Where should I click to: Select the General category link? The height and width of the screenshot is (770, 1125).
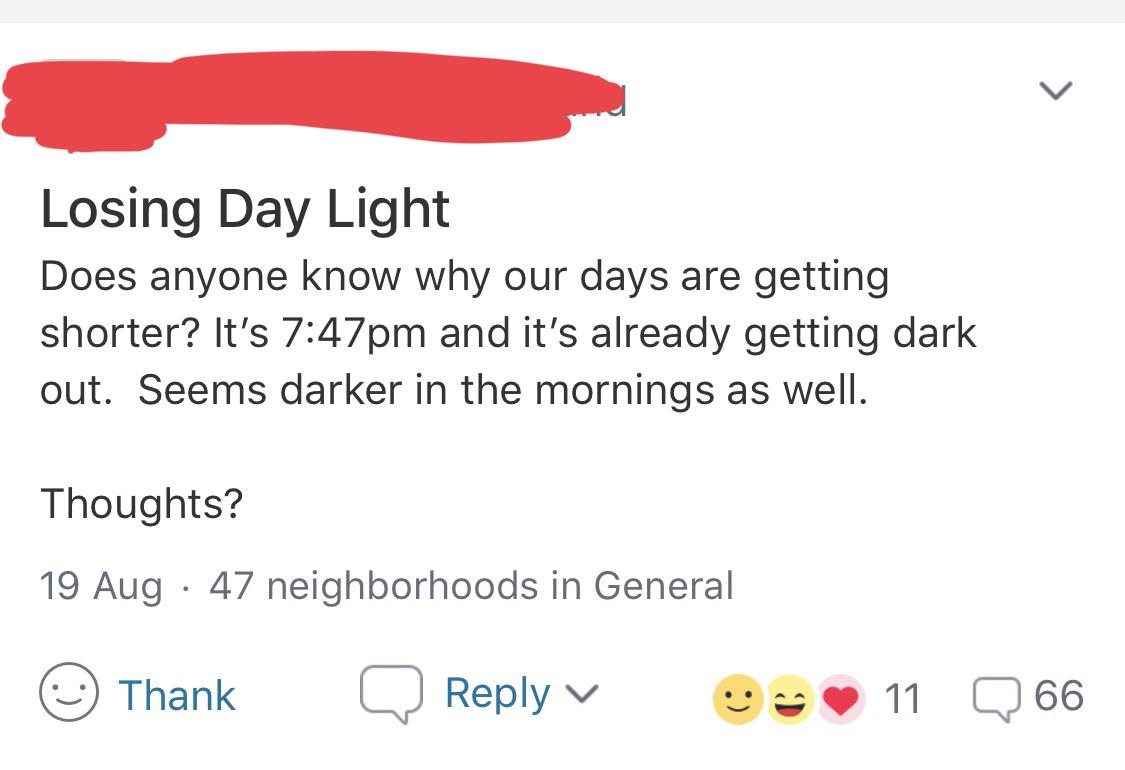pyautogui.click(x=663, y=585)
